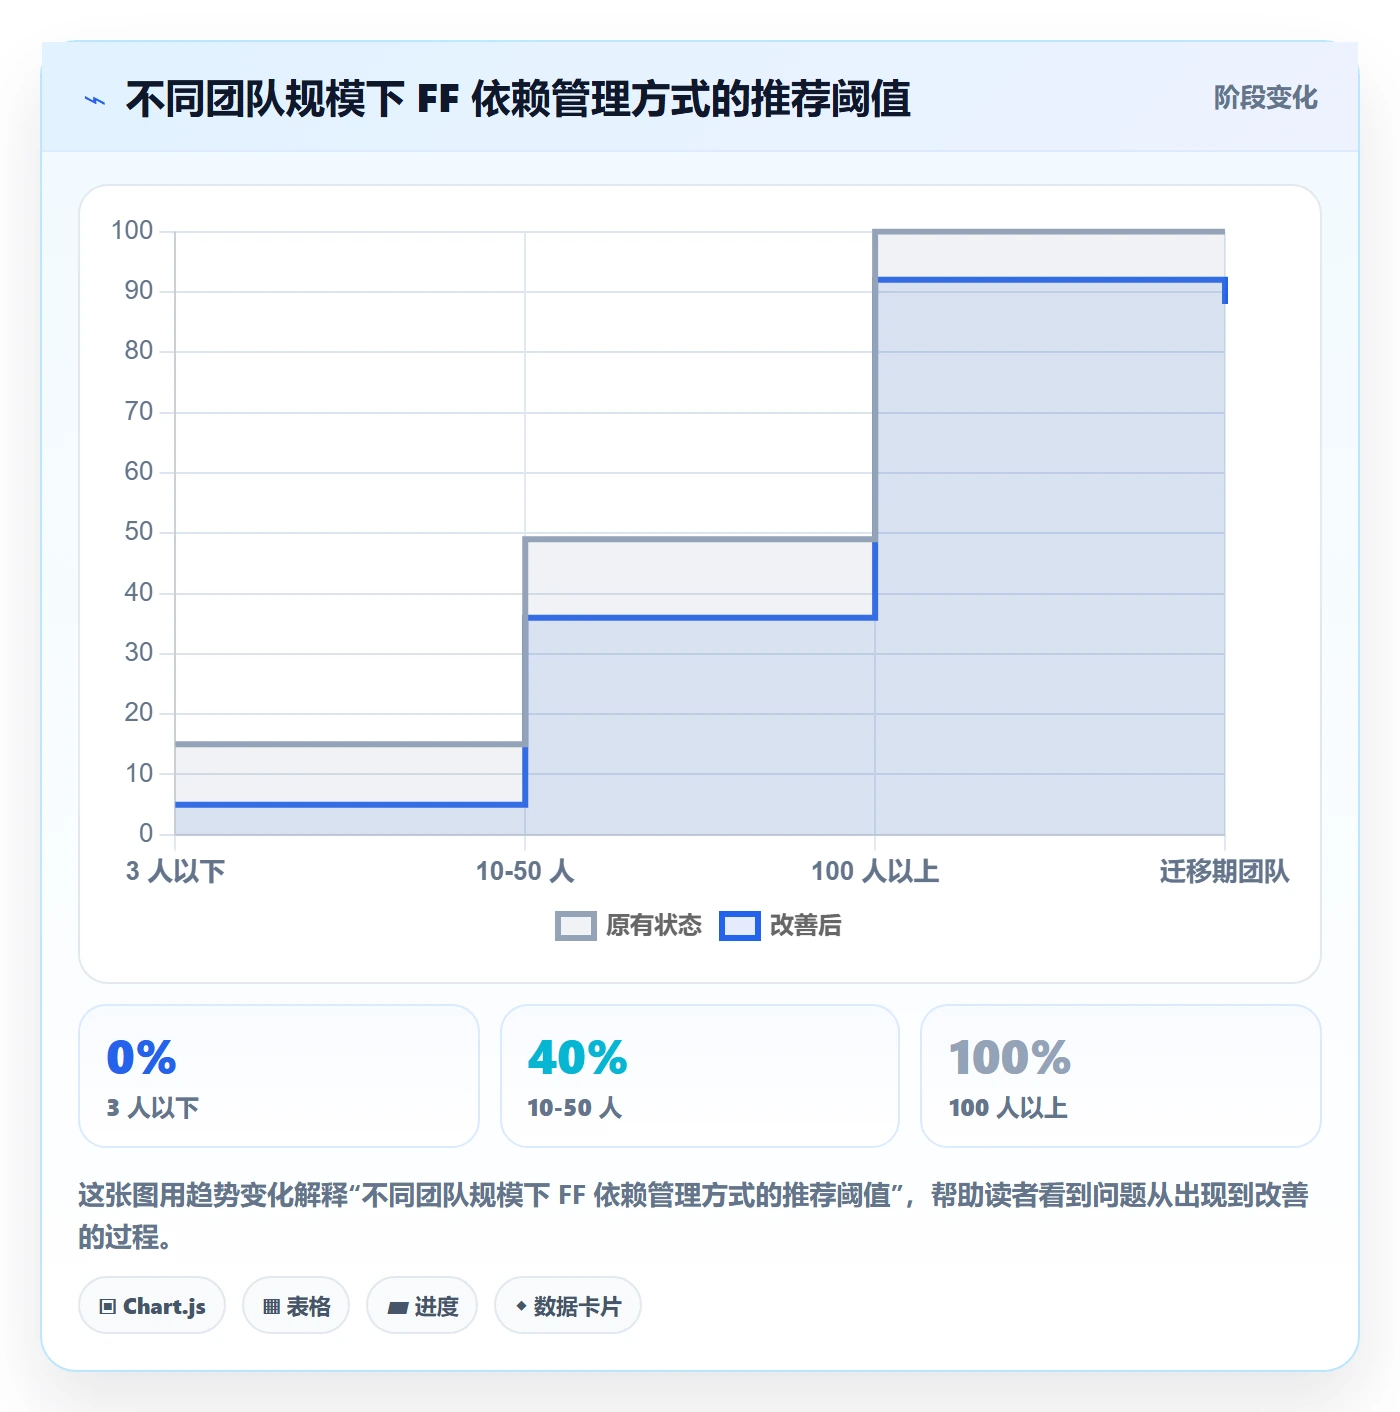This screenshot has height=1412, width=1400.
Task: Click the y-axis value 100
Action: (x=132, y=231)
